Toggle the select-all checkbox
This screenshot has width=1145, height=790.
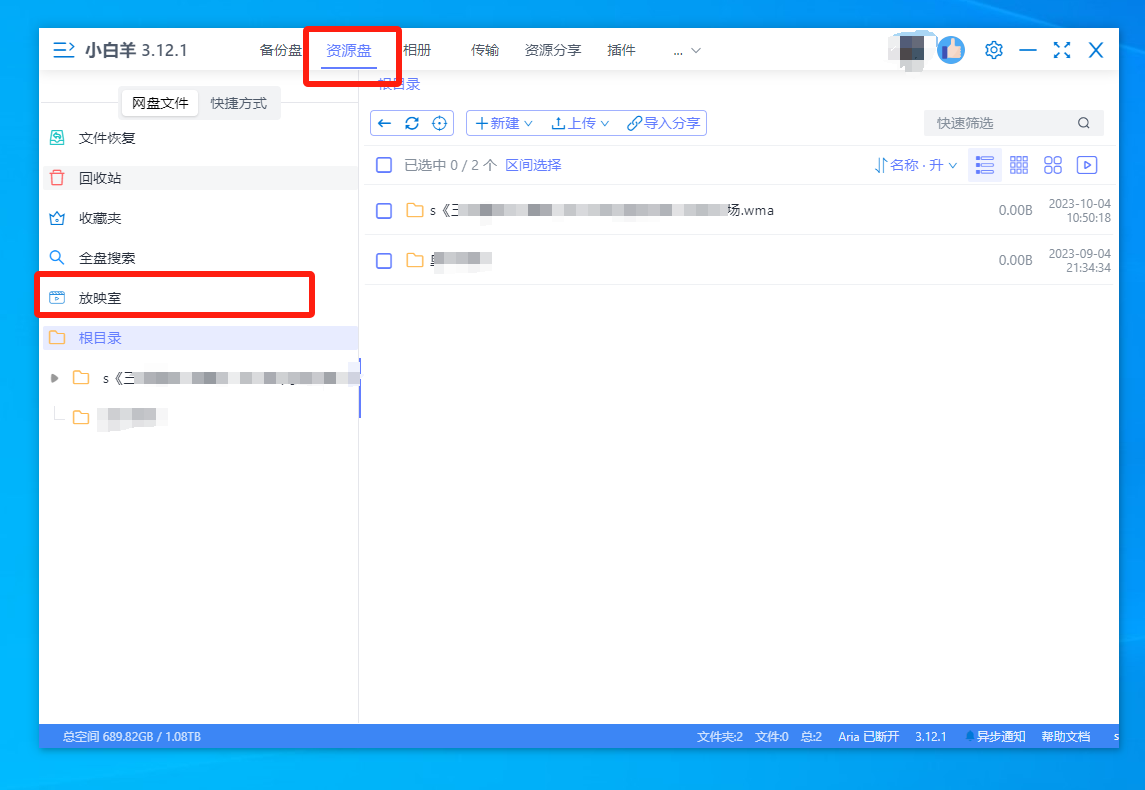[x=383, y=165]
